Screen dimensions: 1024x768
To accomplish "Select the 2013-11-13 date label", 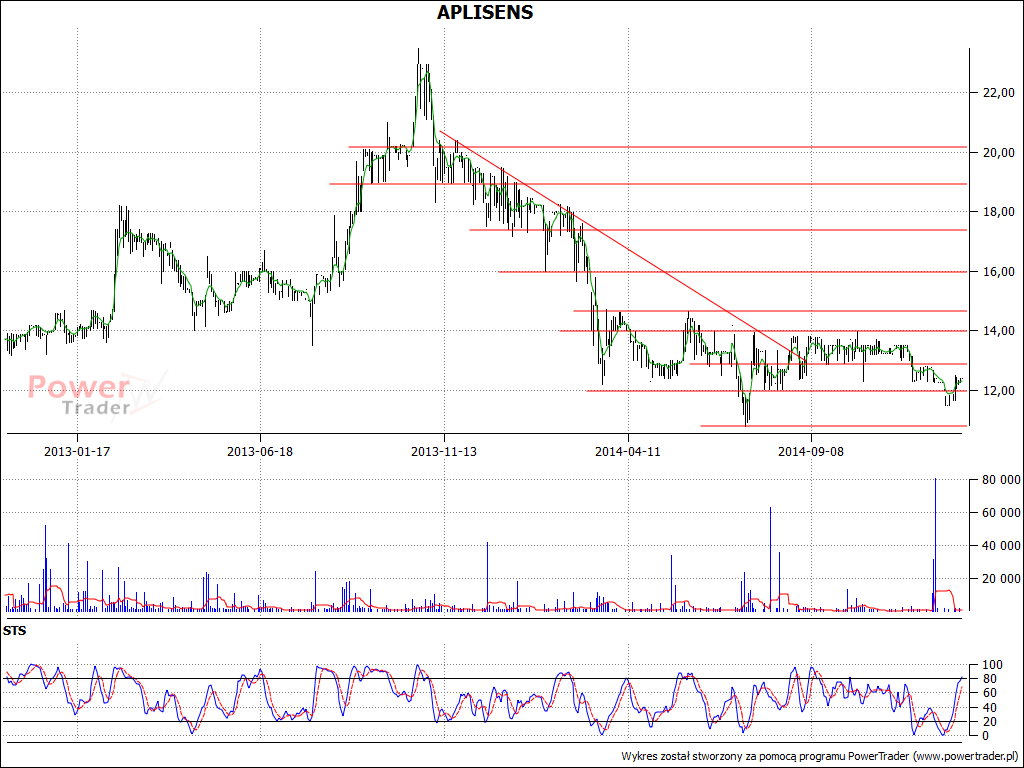I will (444, 451).
